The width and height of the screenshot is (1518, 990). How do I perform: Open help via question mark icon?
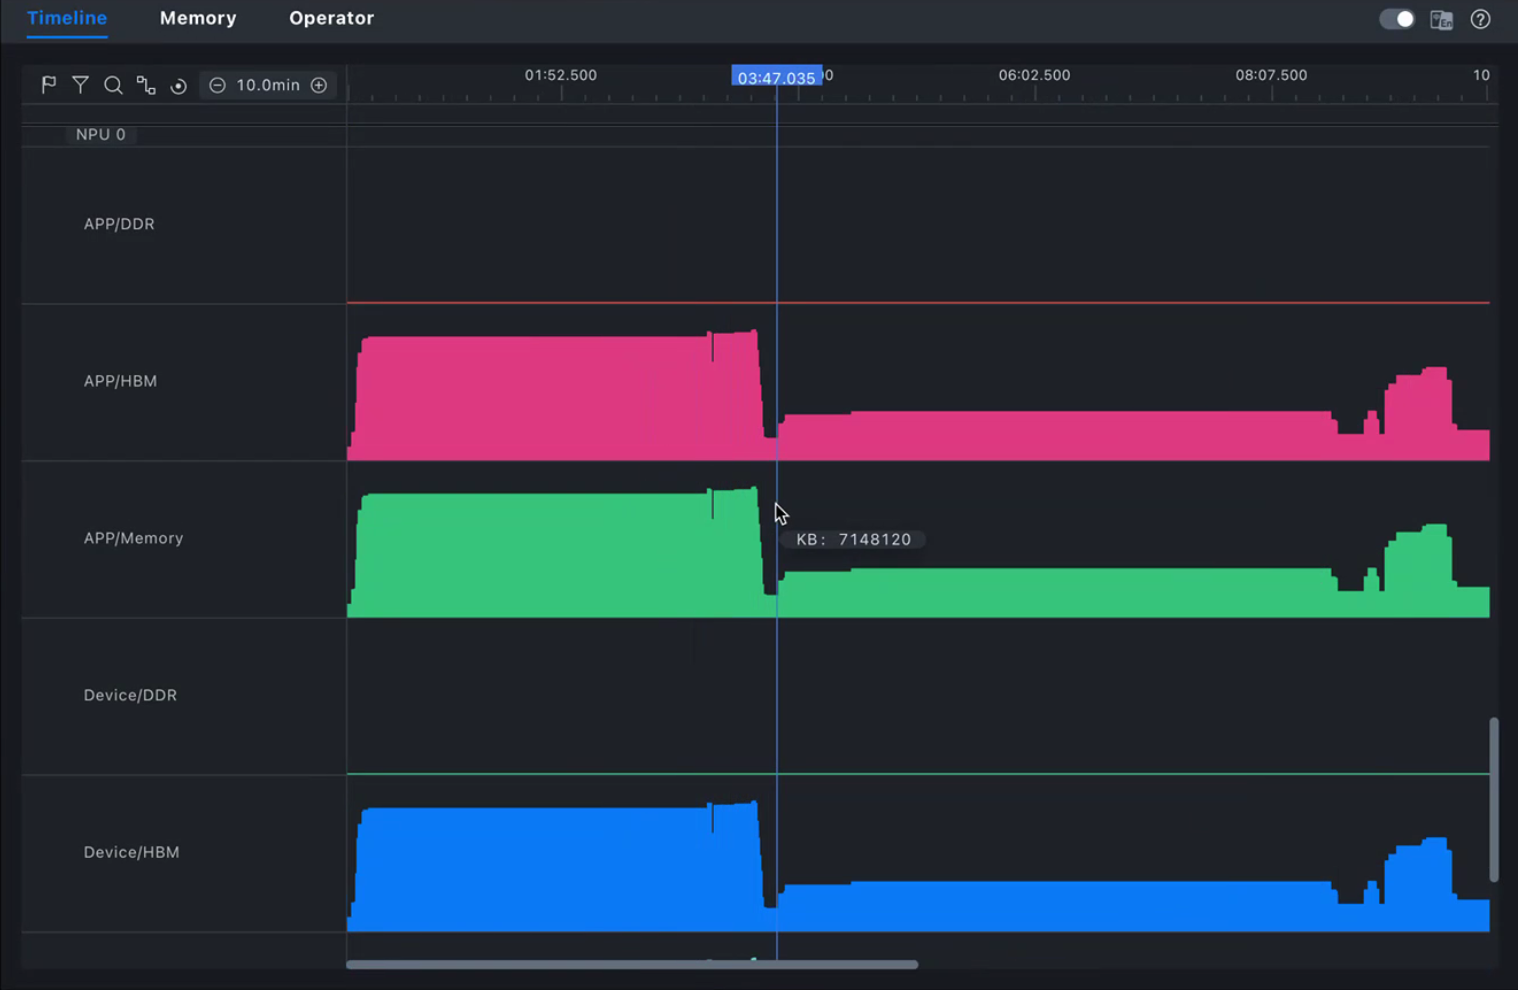tap(1481, 19)
